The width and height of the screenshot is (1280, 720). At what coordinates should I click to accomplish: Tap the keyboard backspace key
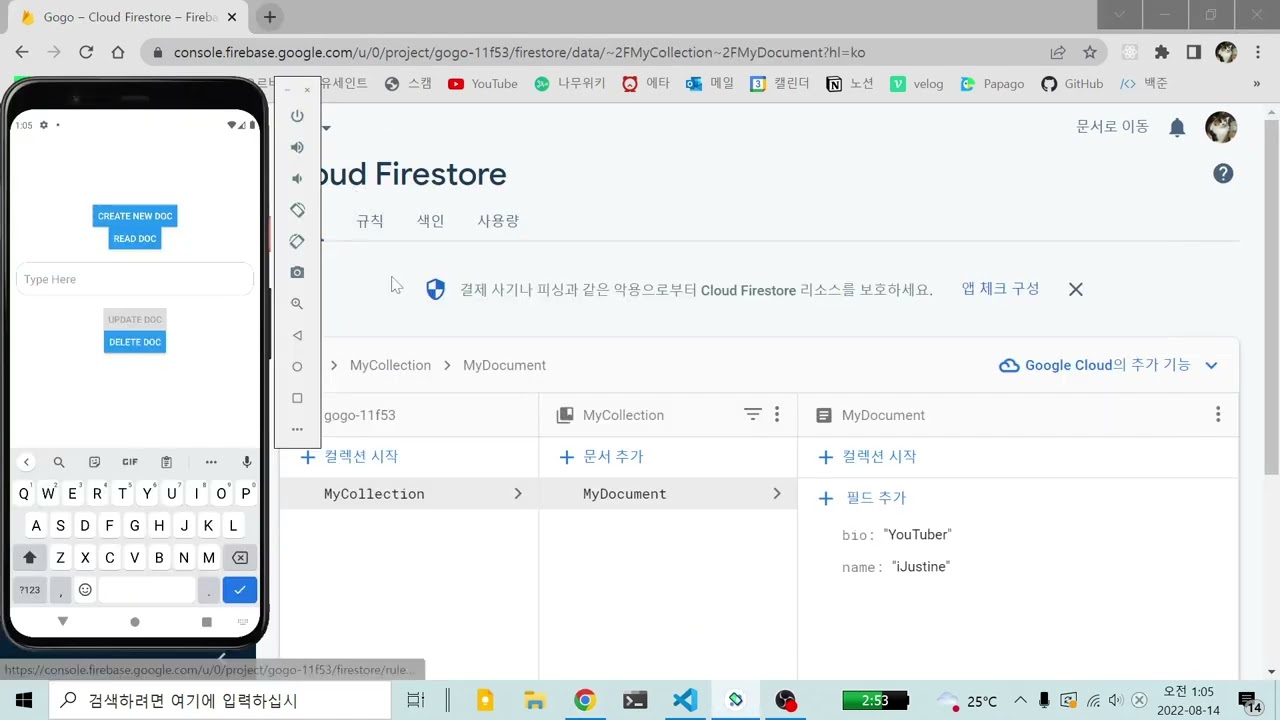pos(240,558)
